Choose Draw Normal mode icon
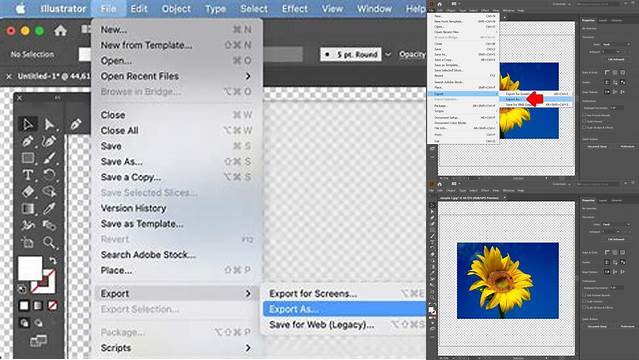The image size is (639, 360). [x=24, y=323]
